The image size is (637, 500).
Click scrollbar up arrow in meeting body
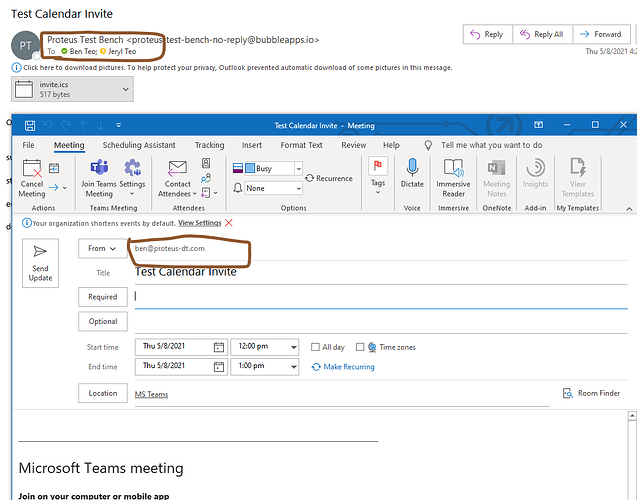click(632, 416)
